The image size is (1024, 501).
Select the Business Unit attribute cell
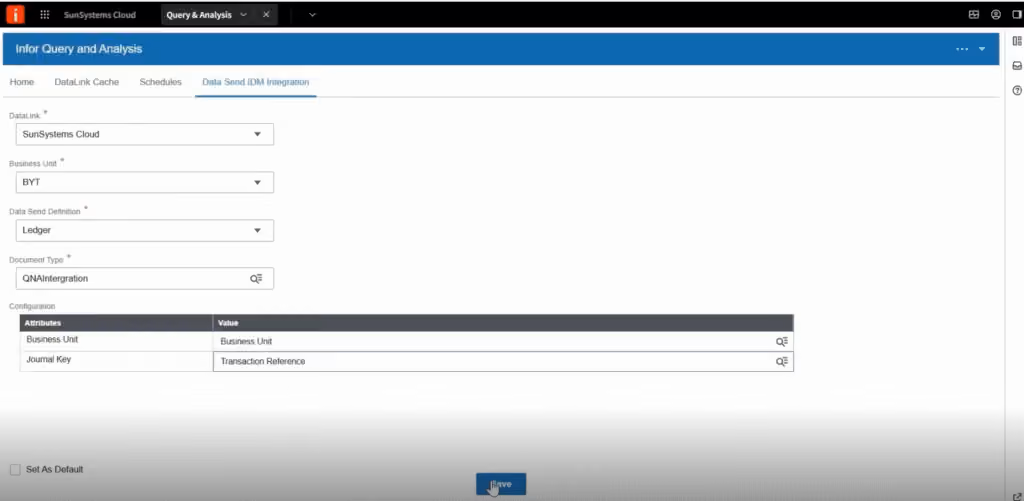116,340
